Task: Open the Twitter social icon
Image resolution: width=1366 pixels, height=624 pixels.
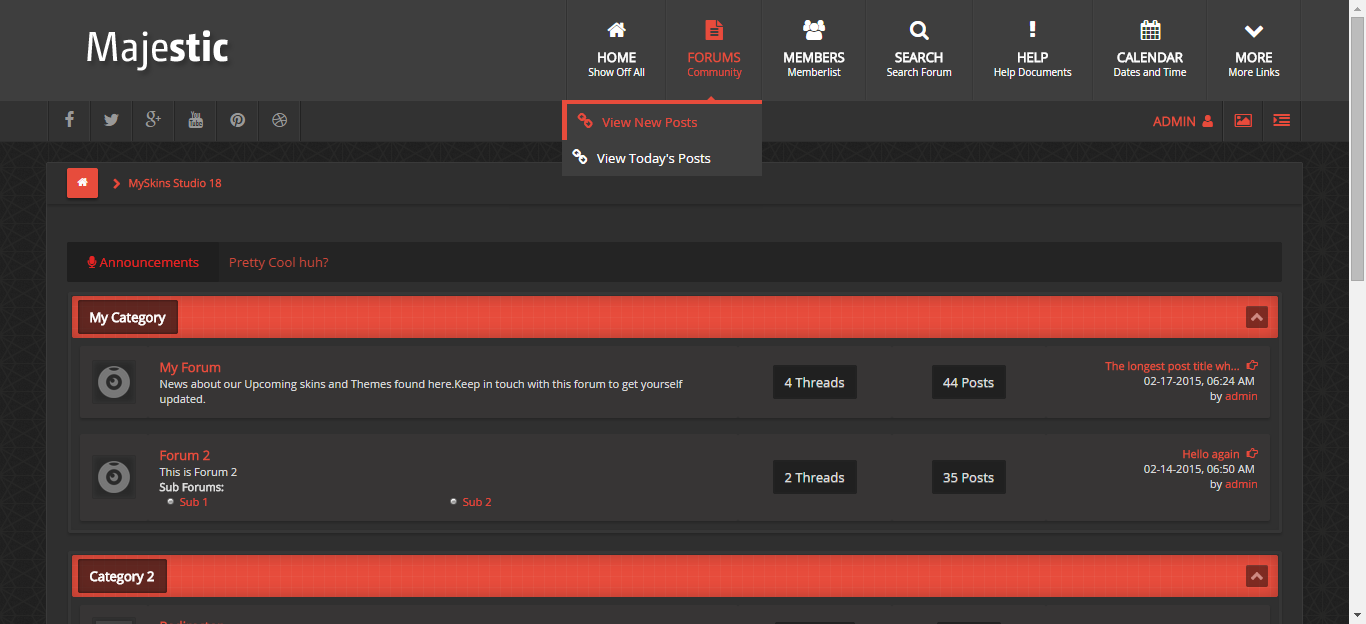Action: [111, 120]
